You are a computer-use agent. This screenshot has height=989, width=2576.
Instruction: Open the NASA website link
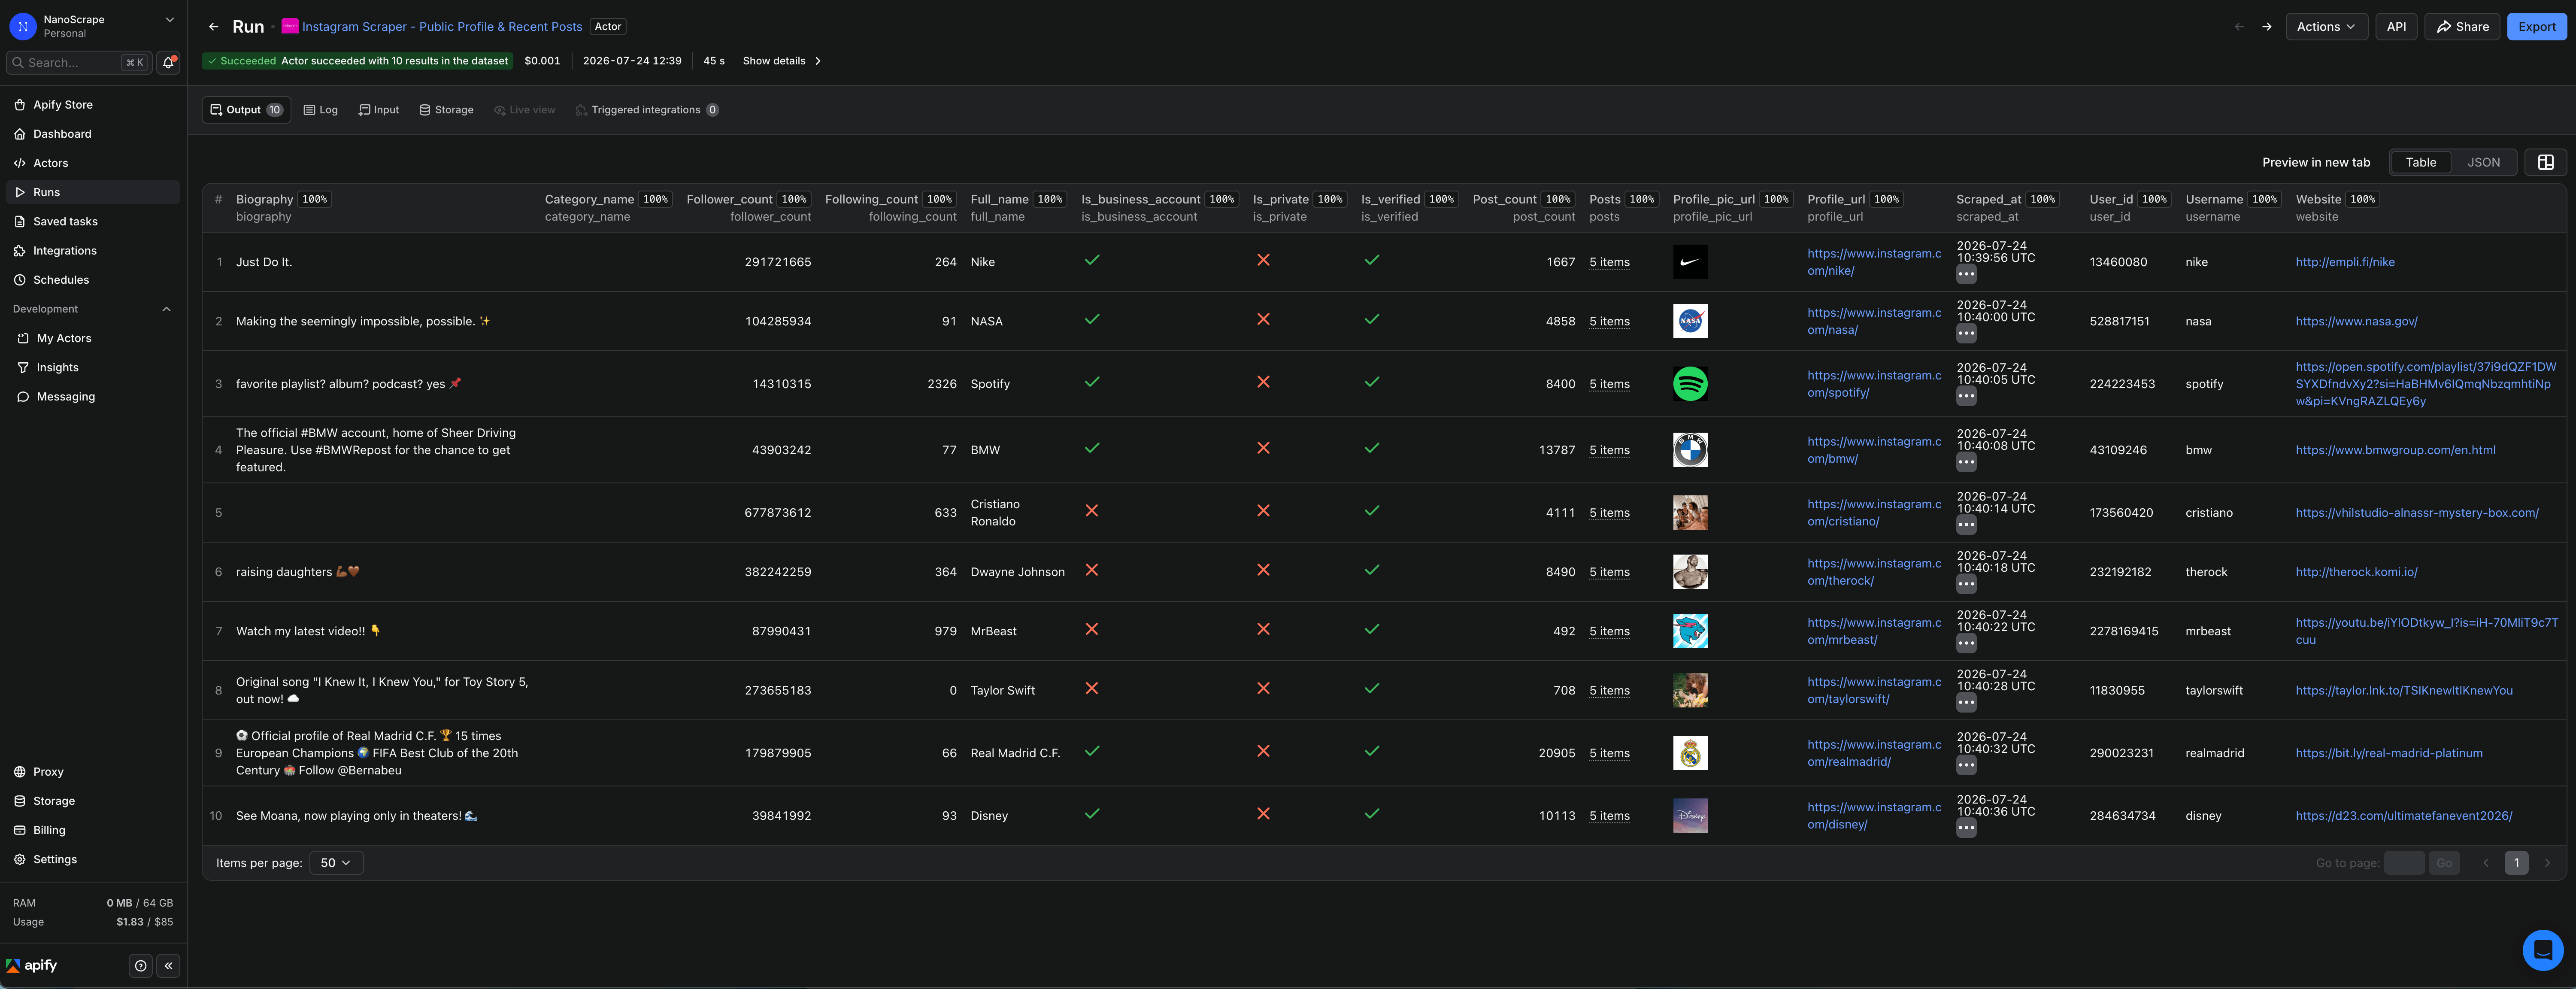(2356, 321)
